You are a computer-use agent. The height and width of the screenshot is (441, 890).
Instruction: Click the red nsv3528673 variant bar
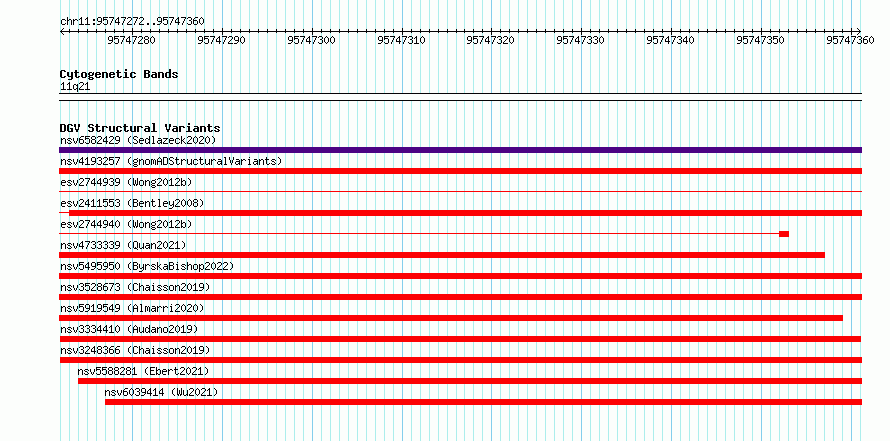point(460,297)
